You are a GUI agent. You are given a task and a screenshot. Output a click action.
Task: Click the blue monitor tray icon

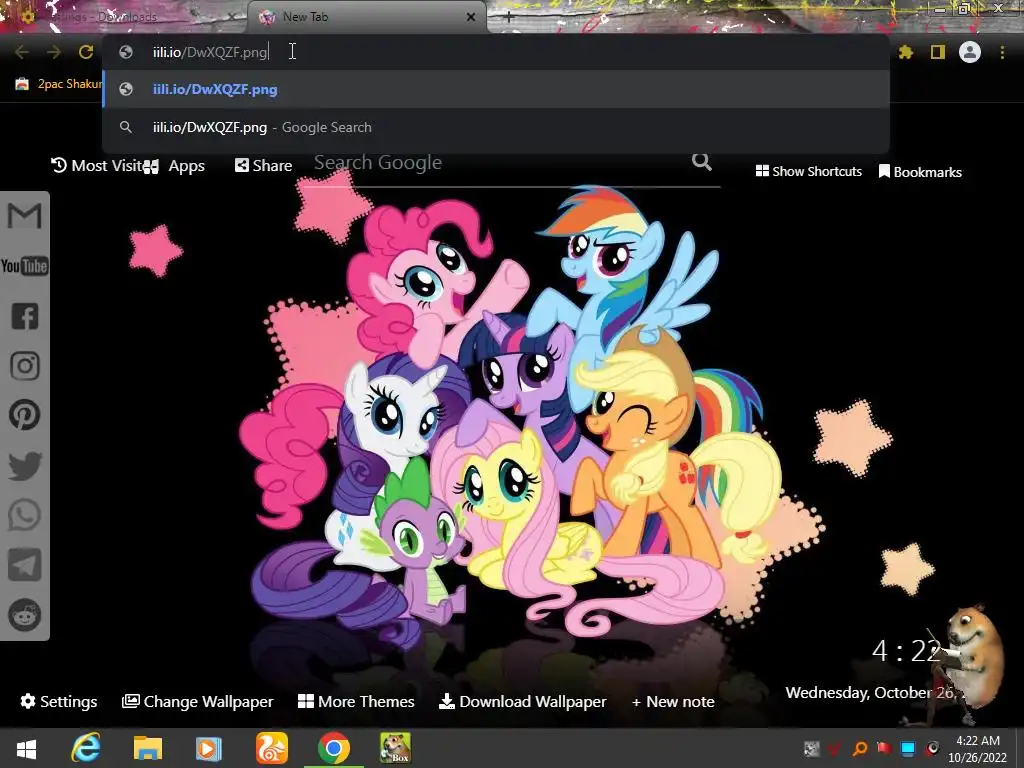pos(908,748)
